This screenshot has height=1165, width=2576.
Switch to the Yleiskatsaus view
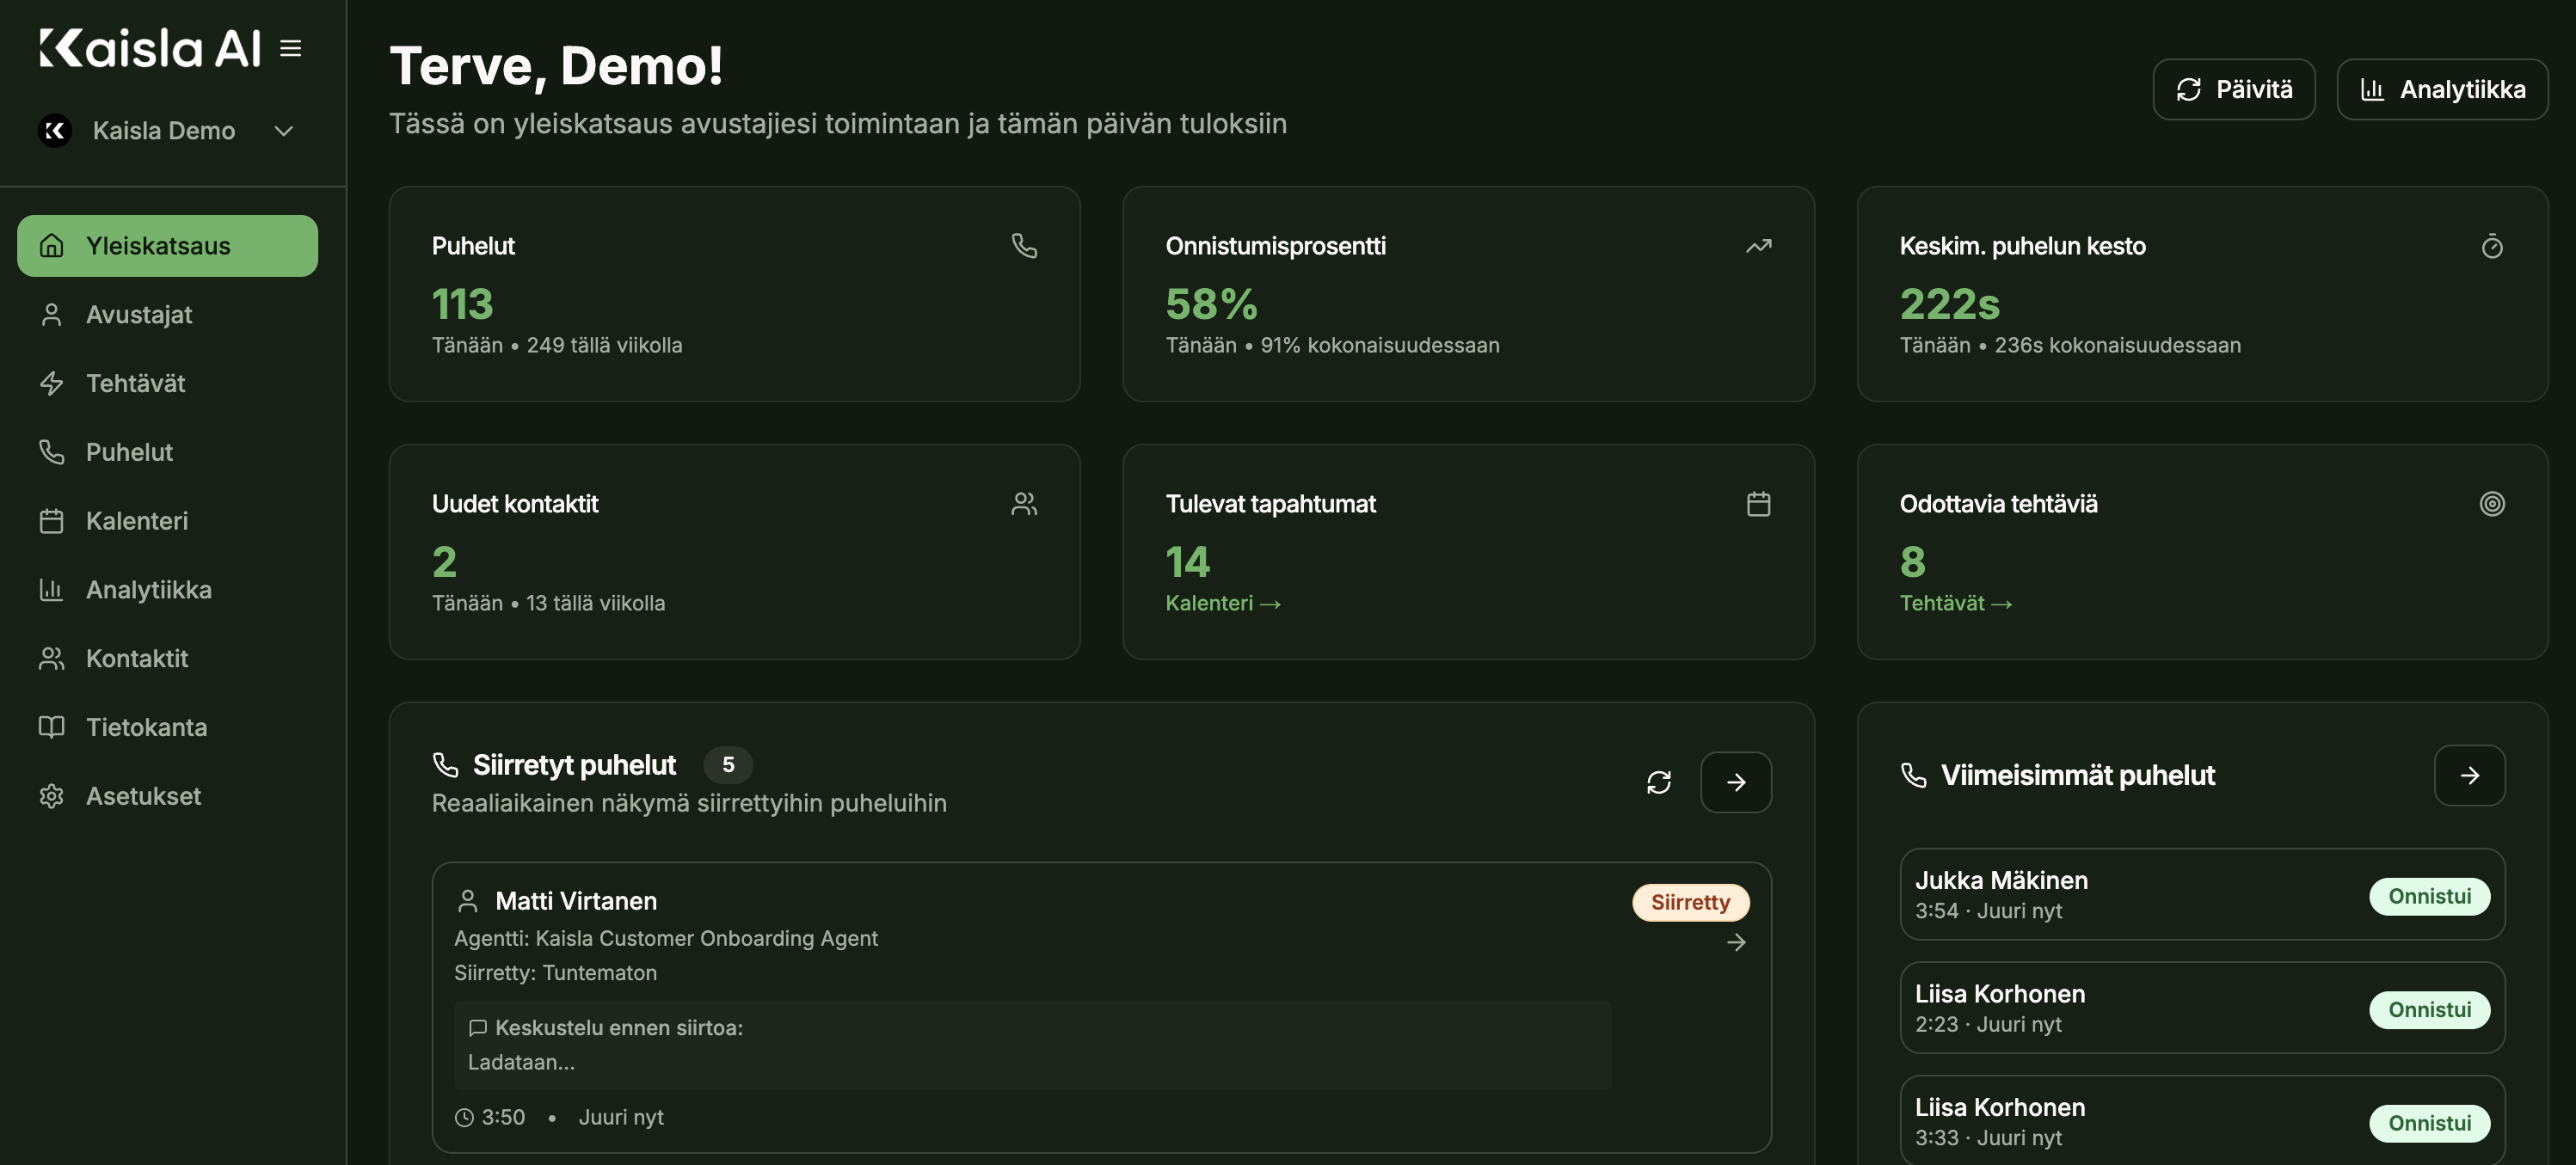(x=157, y=245)
